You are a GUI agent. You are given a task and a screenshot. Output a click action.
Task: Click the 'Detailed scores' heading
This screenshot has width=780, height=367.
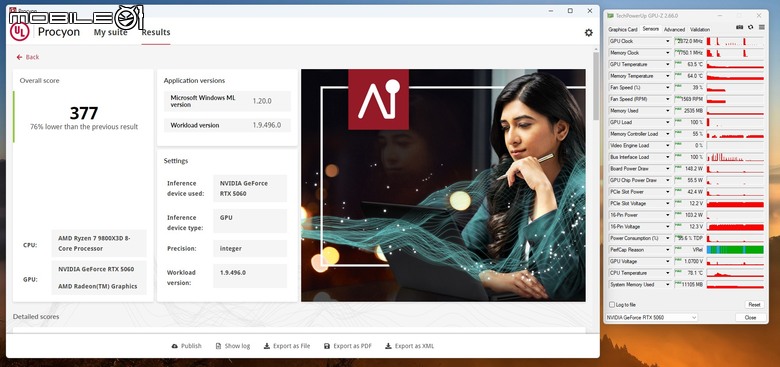tap(36, 317)
